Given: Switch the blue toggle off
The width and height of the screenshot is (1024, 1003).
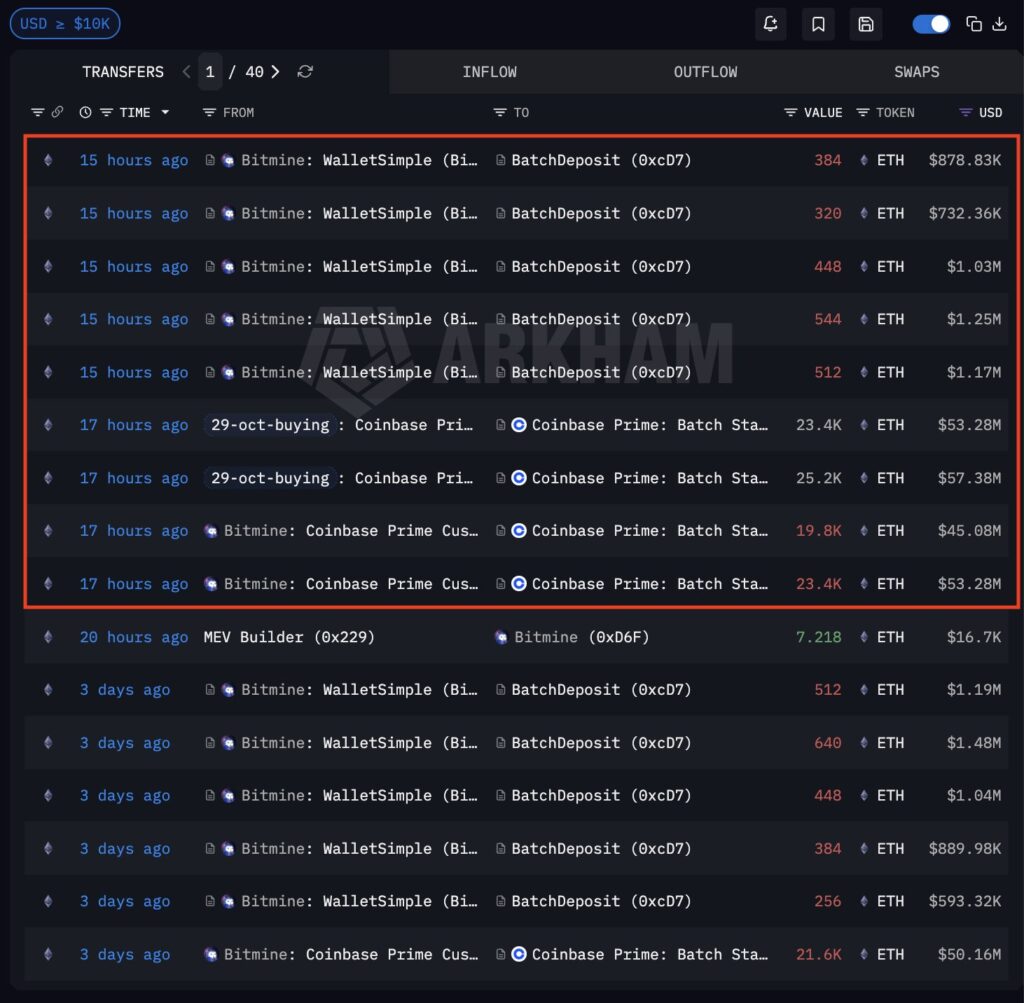Looking at the screenshot, I should tap(930, 23).
